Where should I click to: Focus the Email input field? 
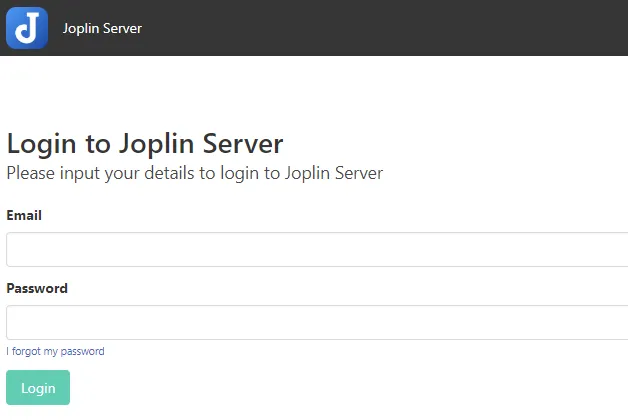(x=317, y=249)
